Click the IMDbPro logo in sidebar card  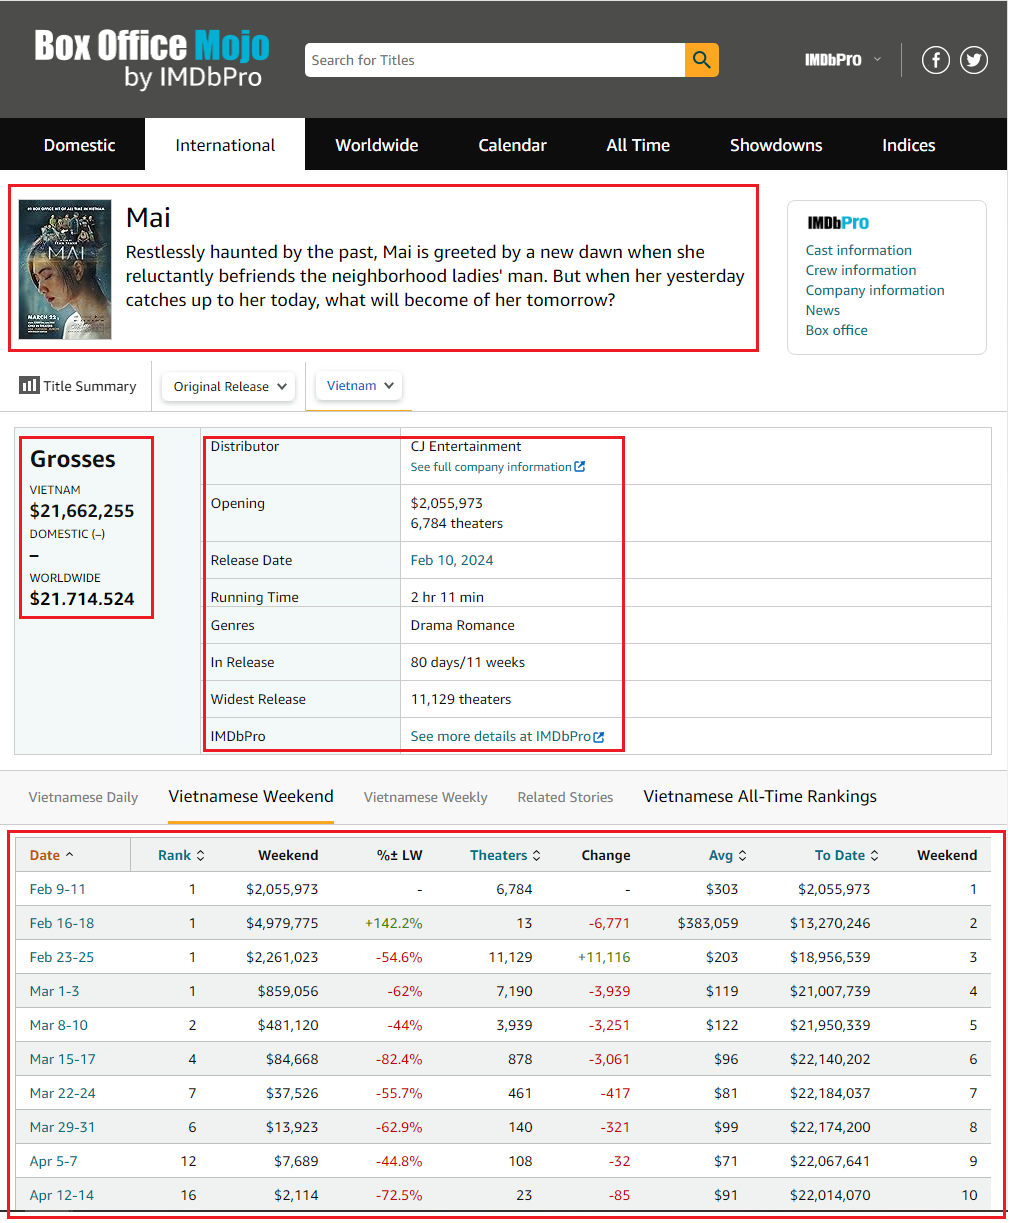838,223
